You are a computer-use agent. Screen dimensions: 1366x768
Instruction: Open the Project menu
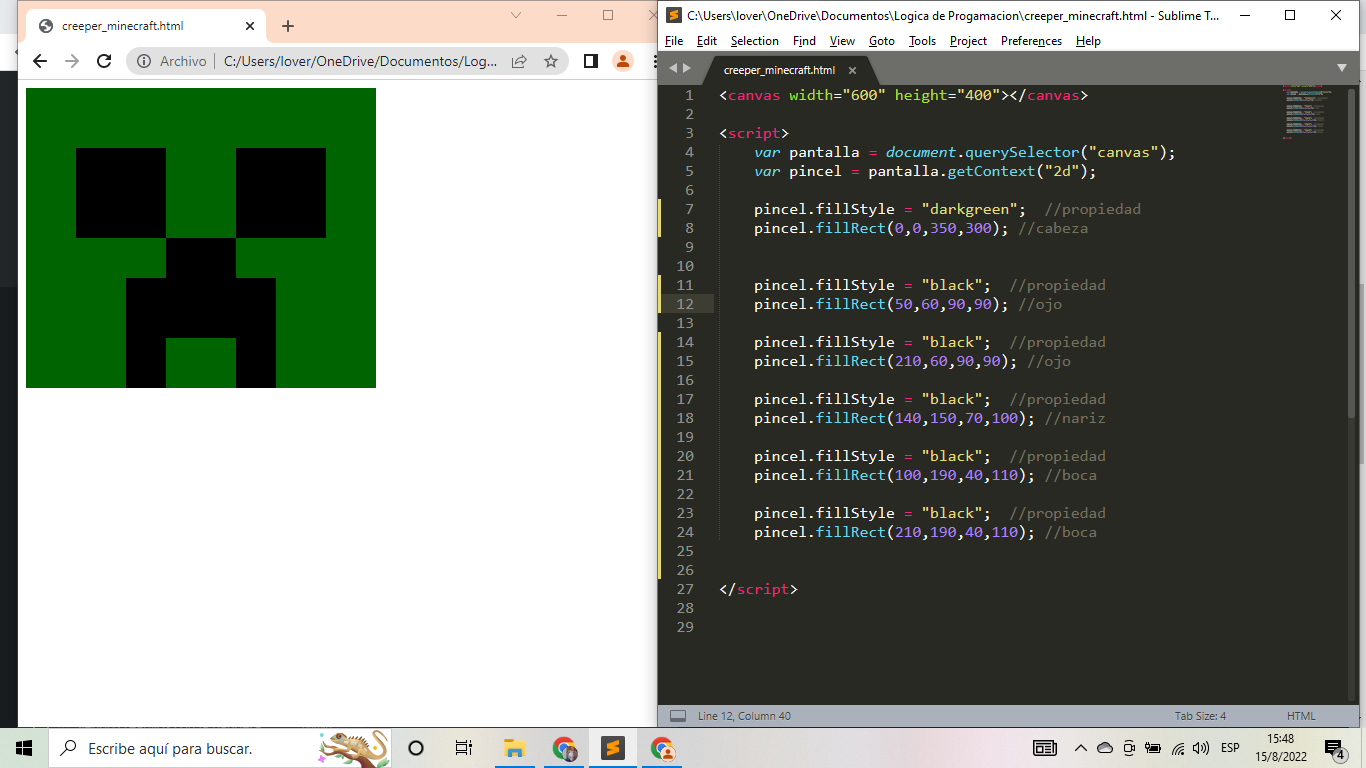(968, 41)
